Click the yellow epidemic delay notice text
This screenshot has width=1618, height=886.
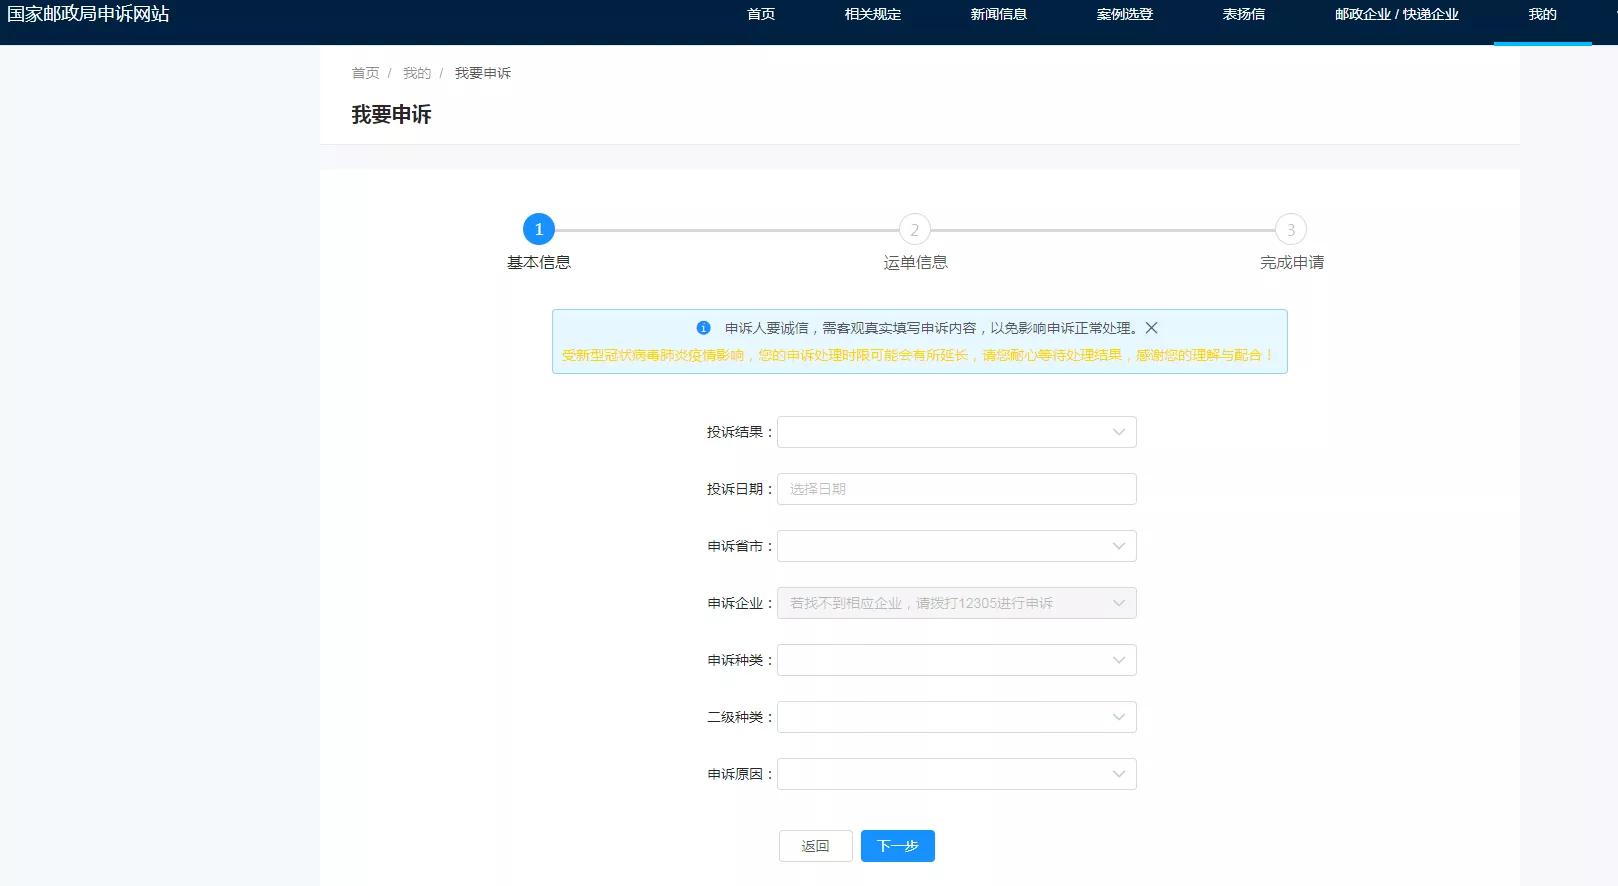pyautogui.click(x=918, y=355)
